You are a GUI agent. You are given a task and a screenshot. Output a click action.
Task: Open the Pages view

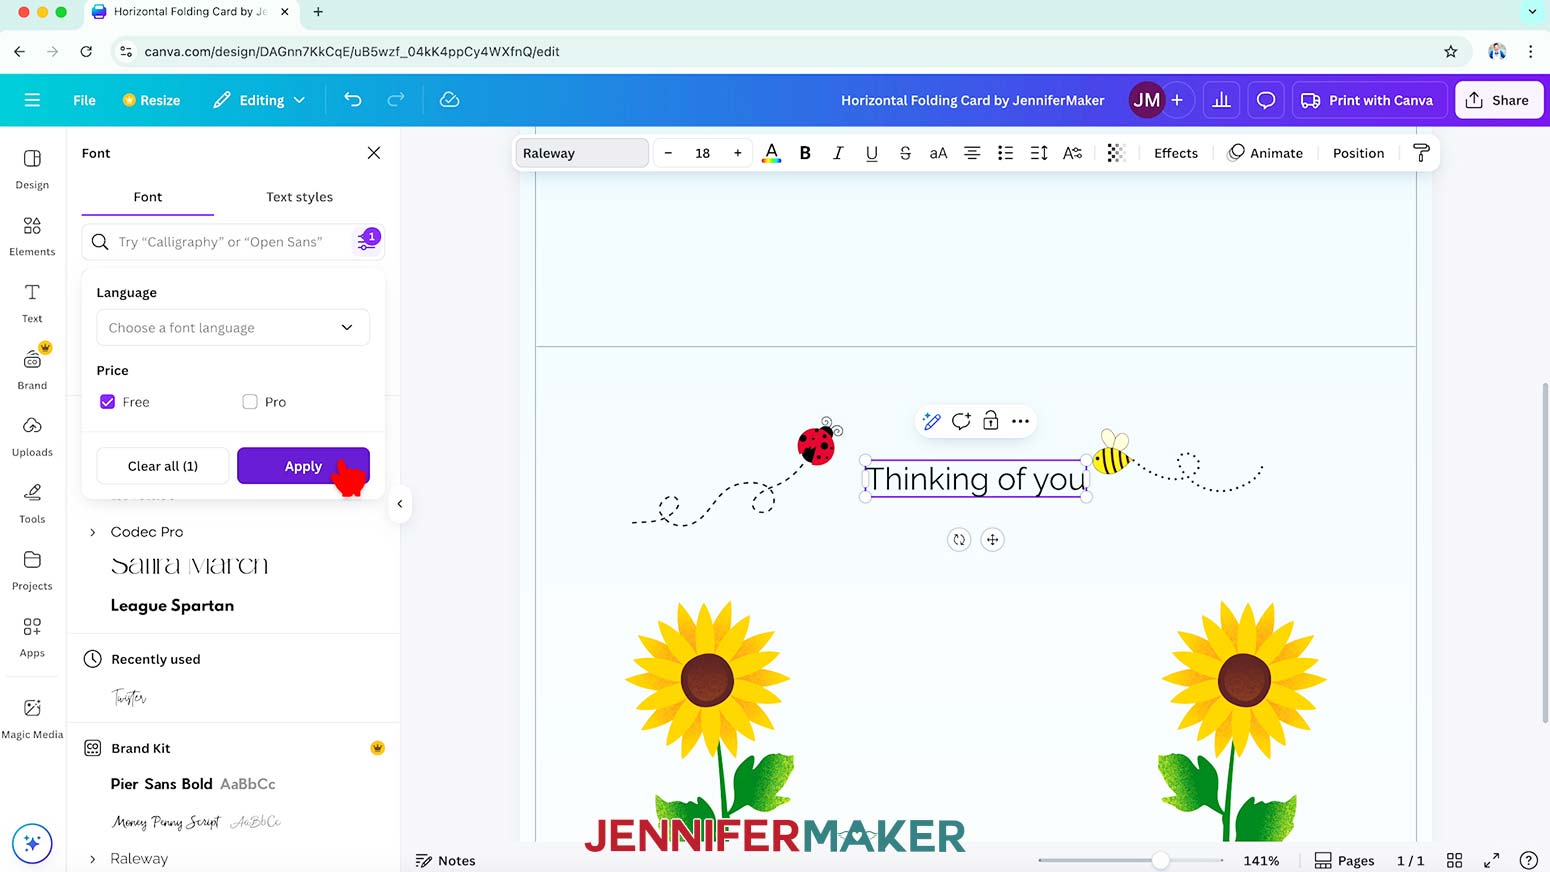1344,860
